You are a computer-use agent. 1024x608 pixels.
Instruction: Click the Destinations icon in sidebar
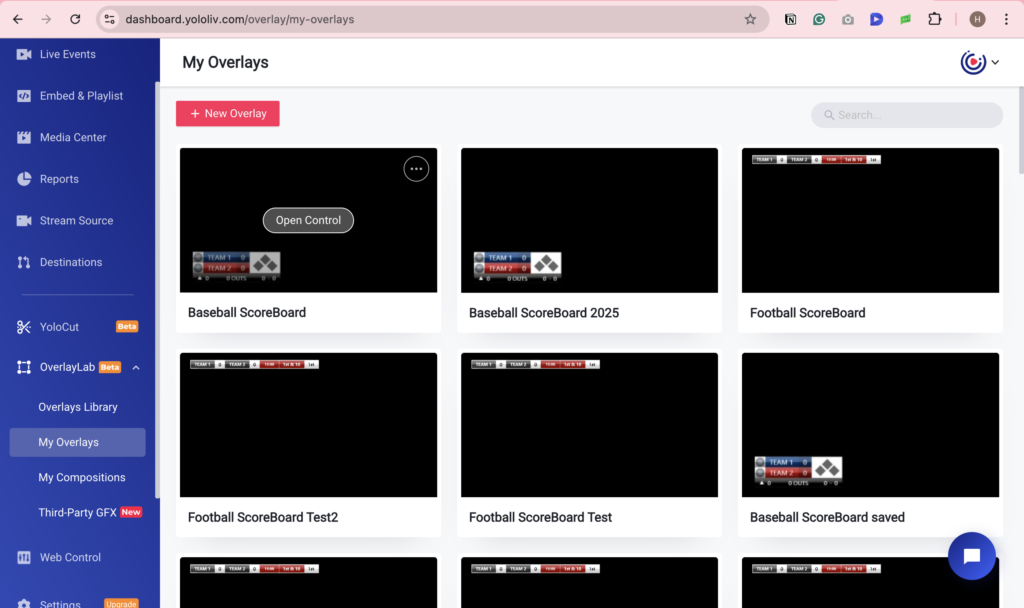pos(24,263)
